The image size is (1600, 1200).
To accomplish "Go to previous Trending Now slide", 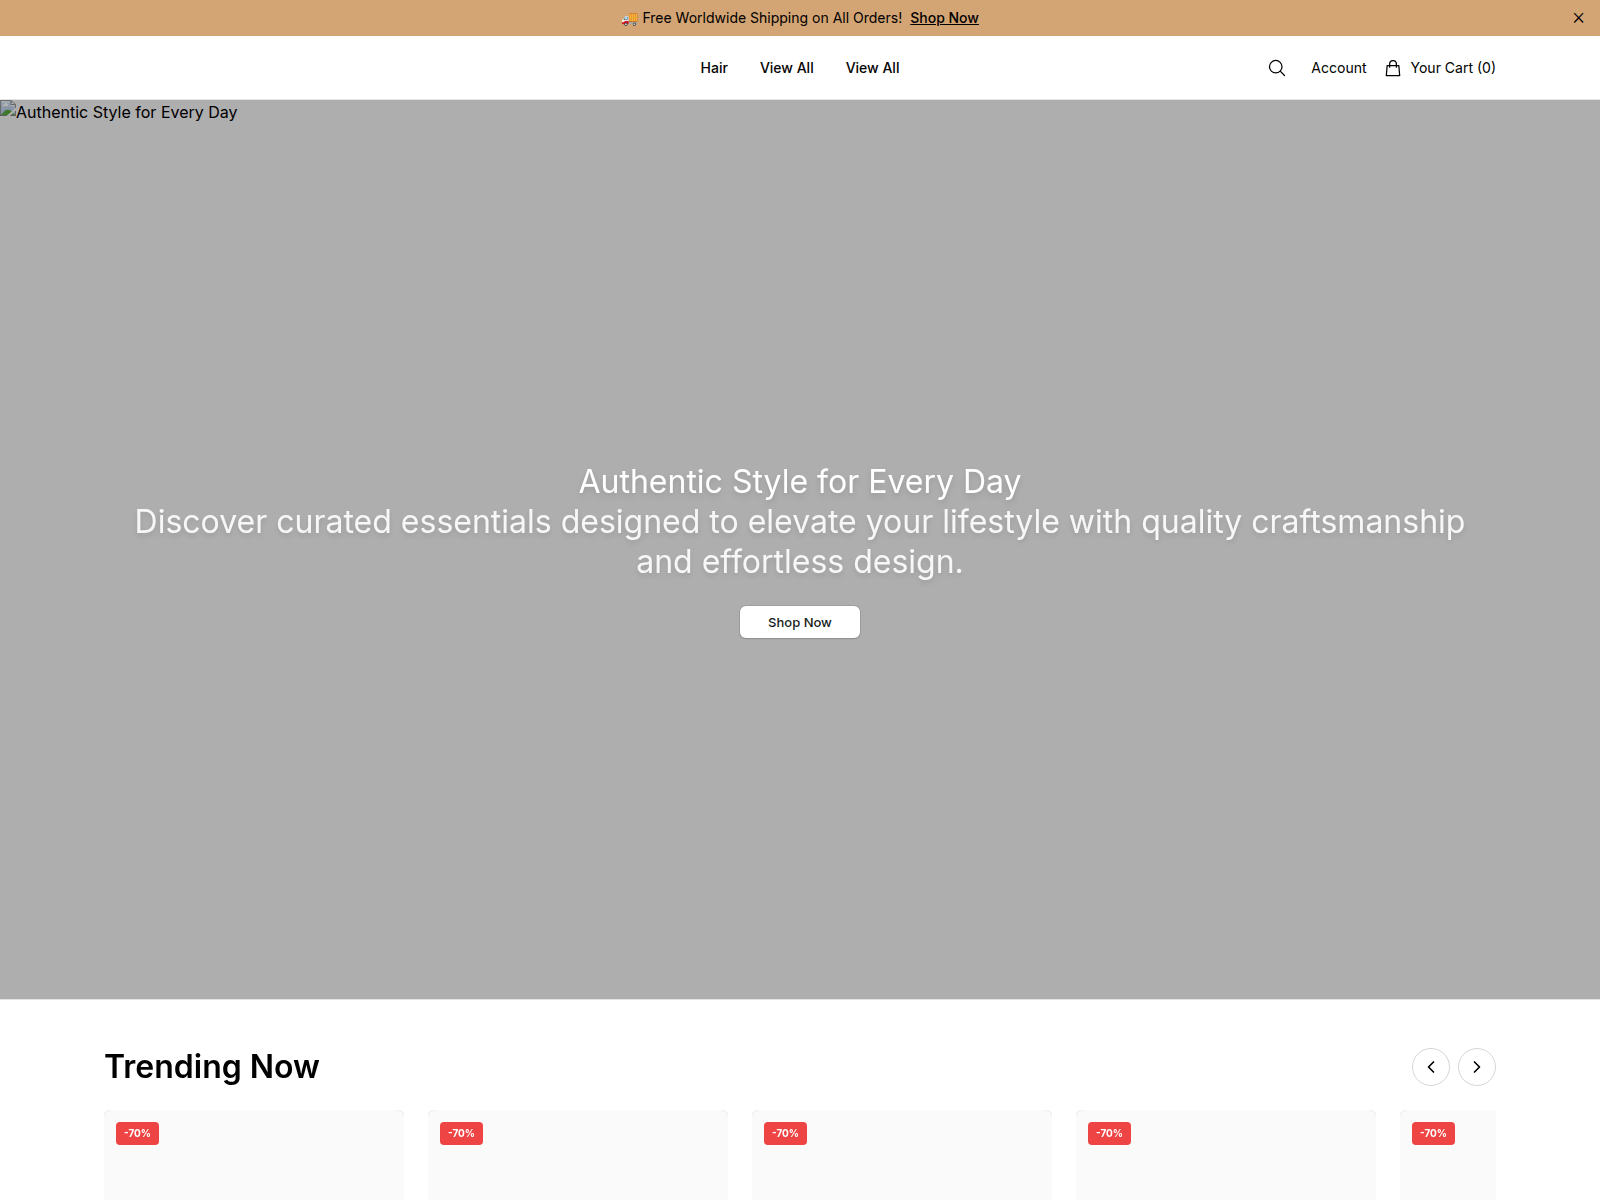I will (1431, 1067).
